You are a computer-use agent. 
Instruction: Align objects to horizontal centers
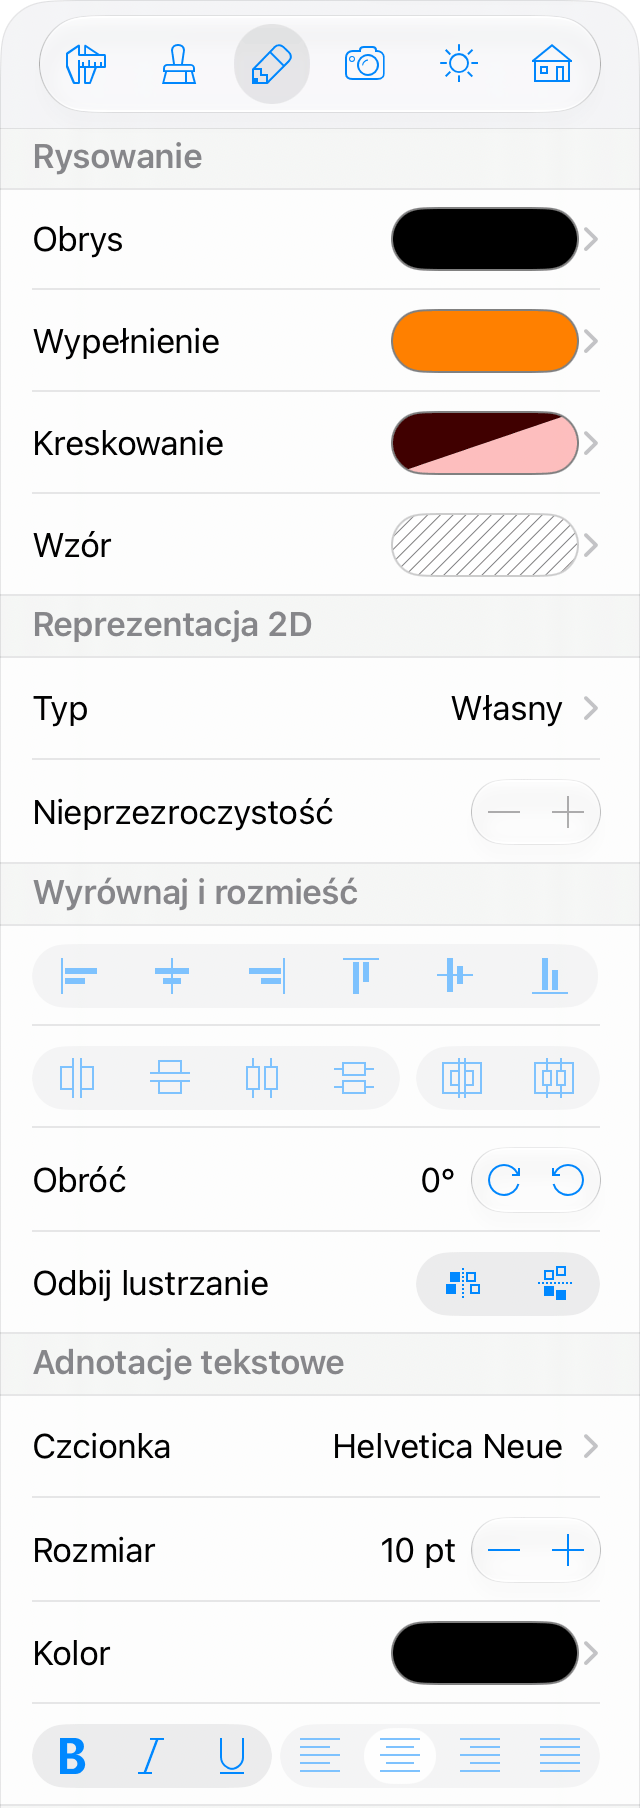(x=172, y=975)
